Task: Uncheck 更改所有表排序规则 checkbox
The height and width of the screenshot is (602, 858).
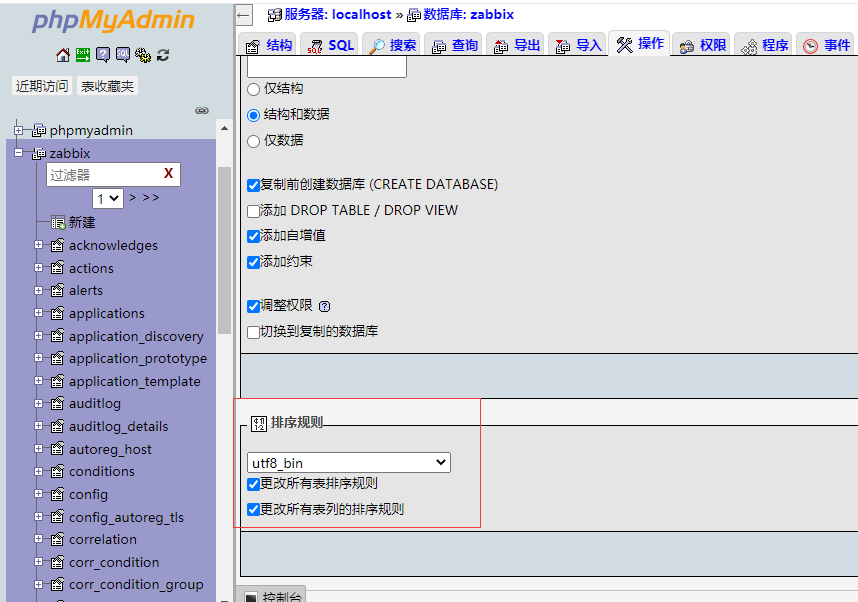Action: (253, 484)
